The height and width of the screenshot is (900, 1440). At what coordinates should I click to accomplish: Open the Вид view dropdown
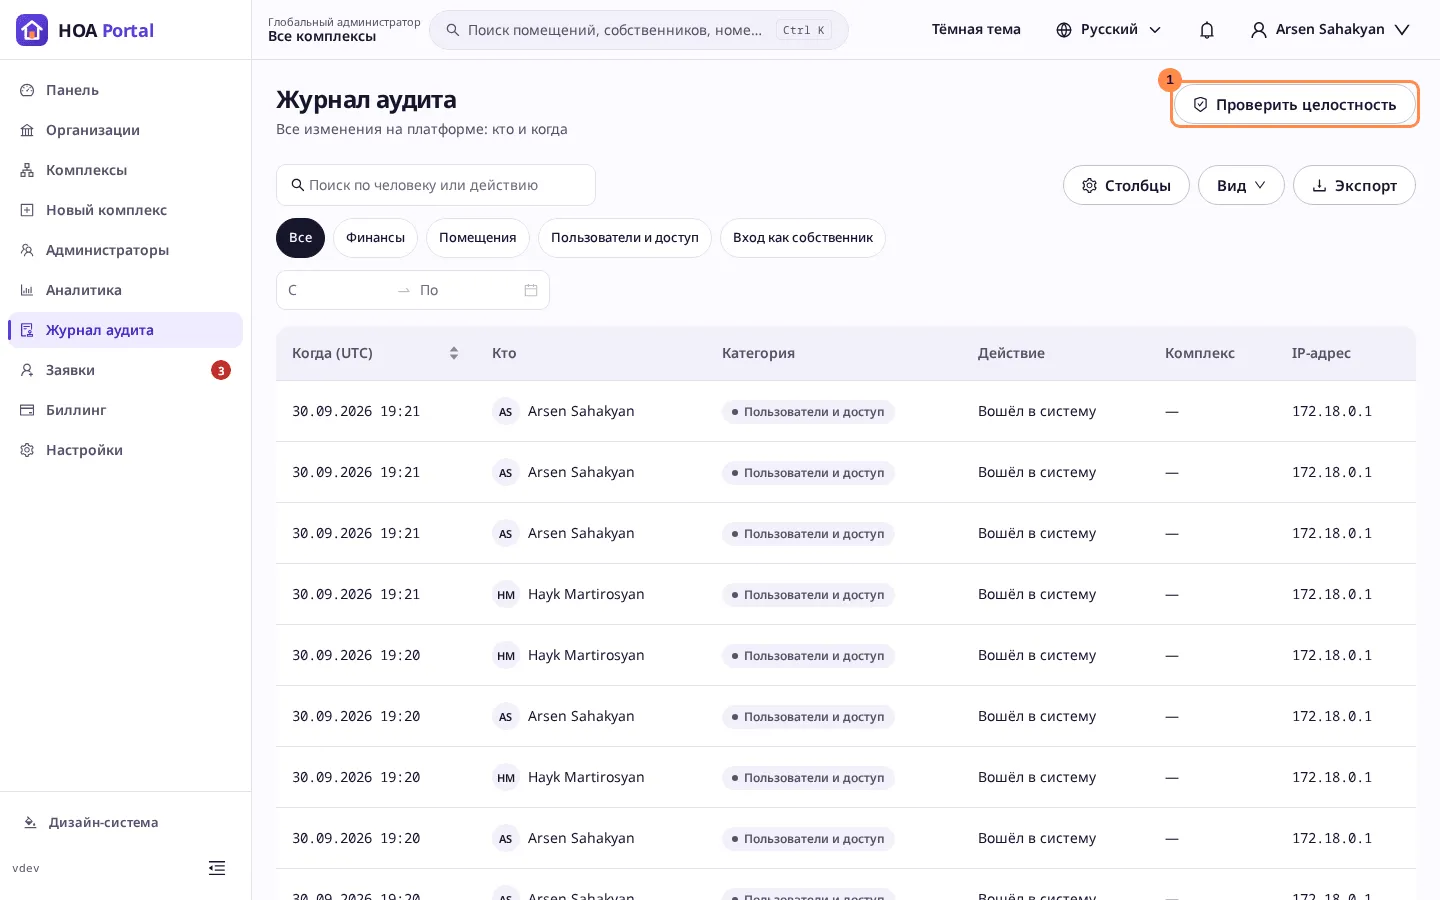point(1241,185)
